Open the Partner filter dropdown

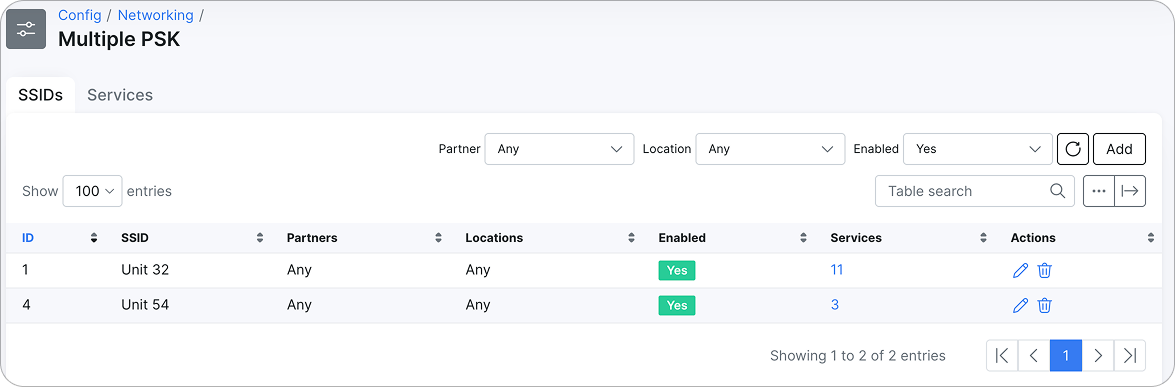tap(560, 149)
